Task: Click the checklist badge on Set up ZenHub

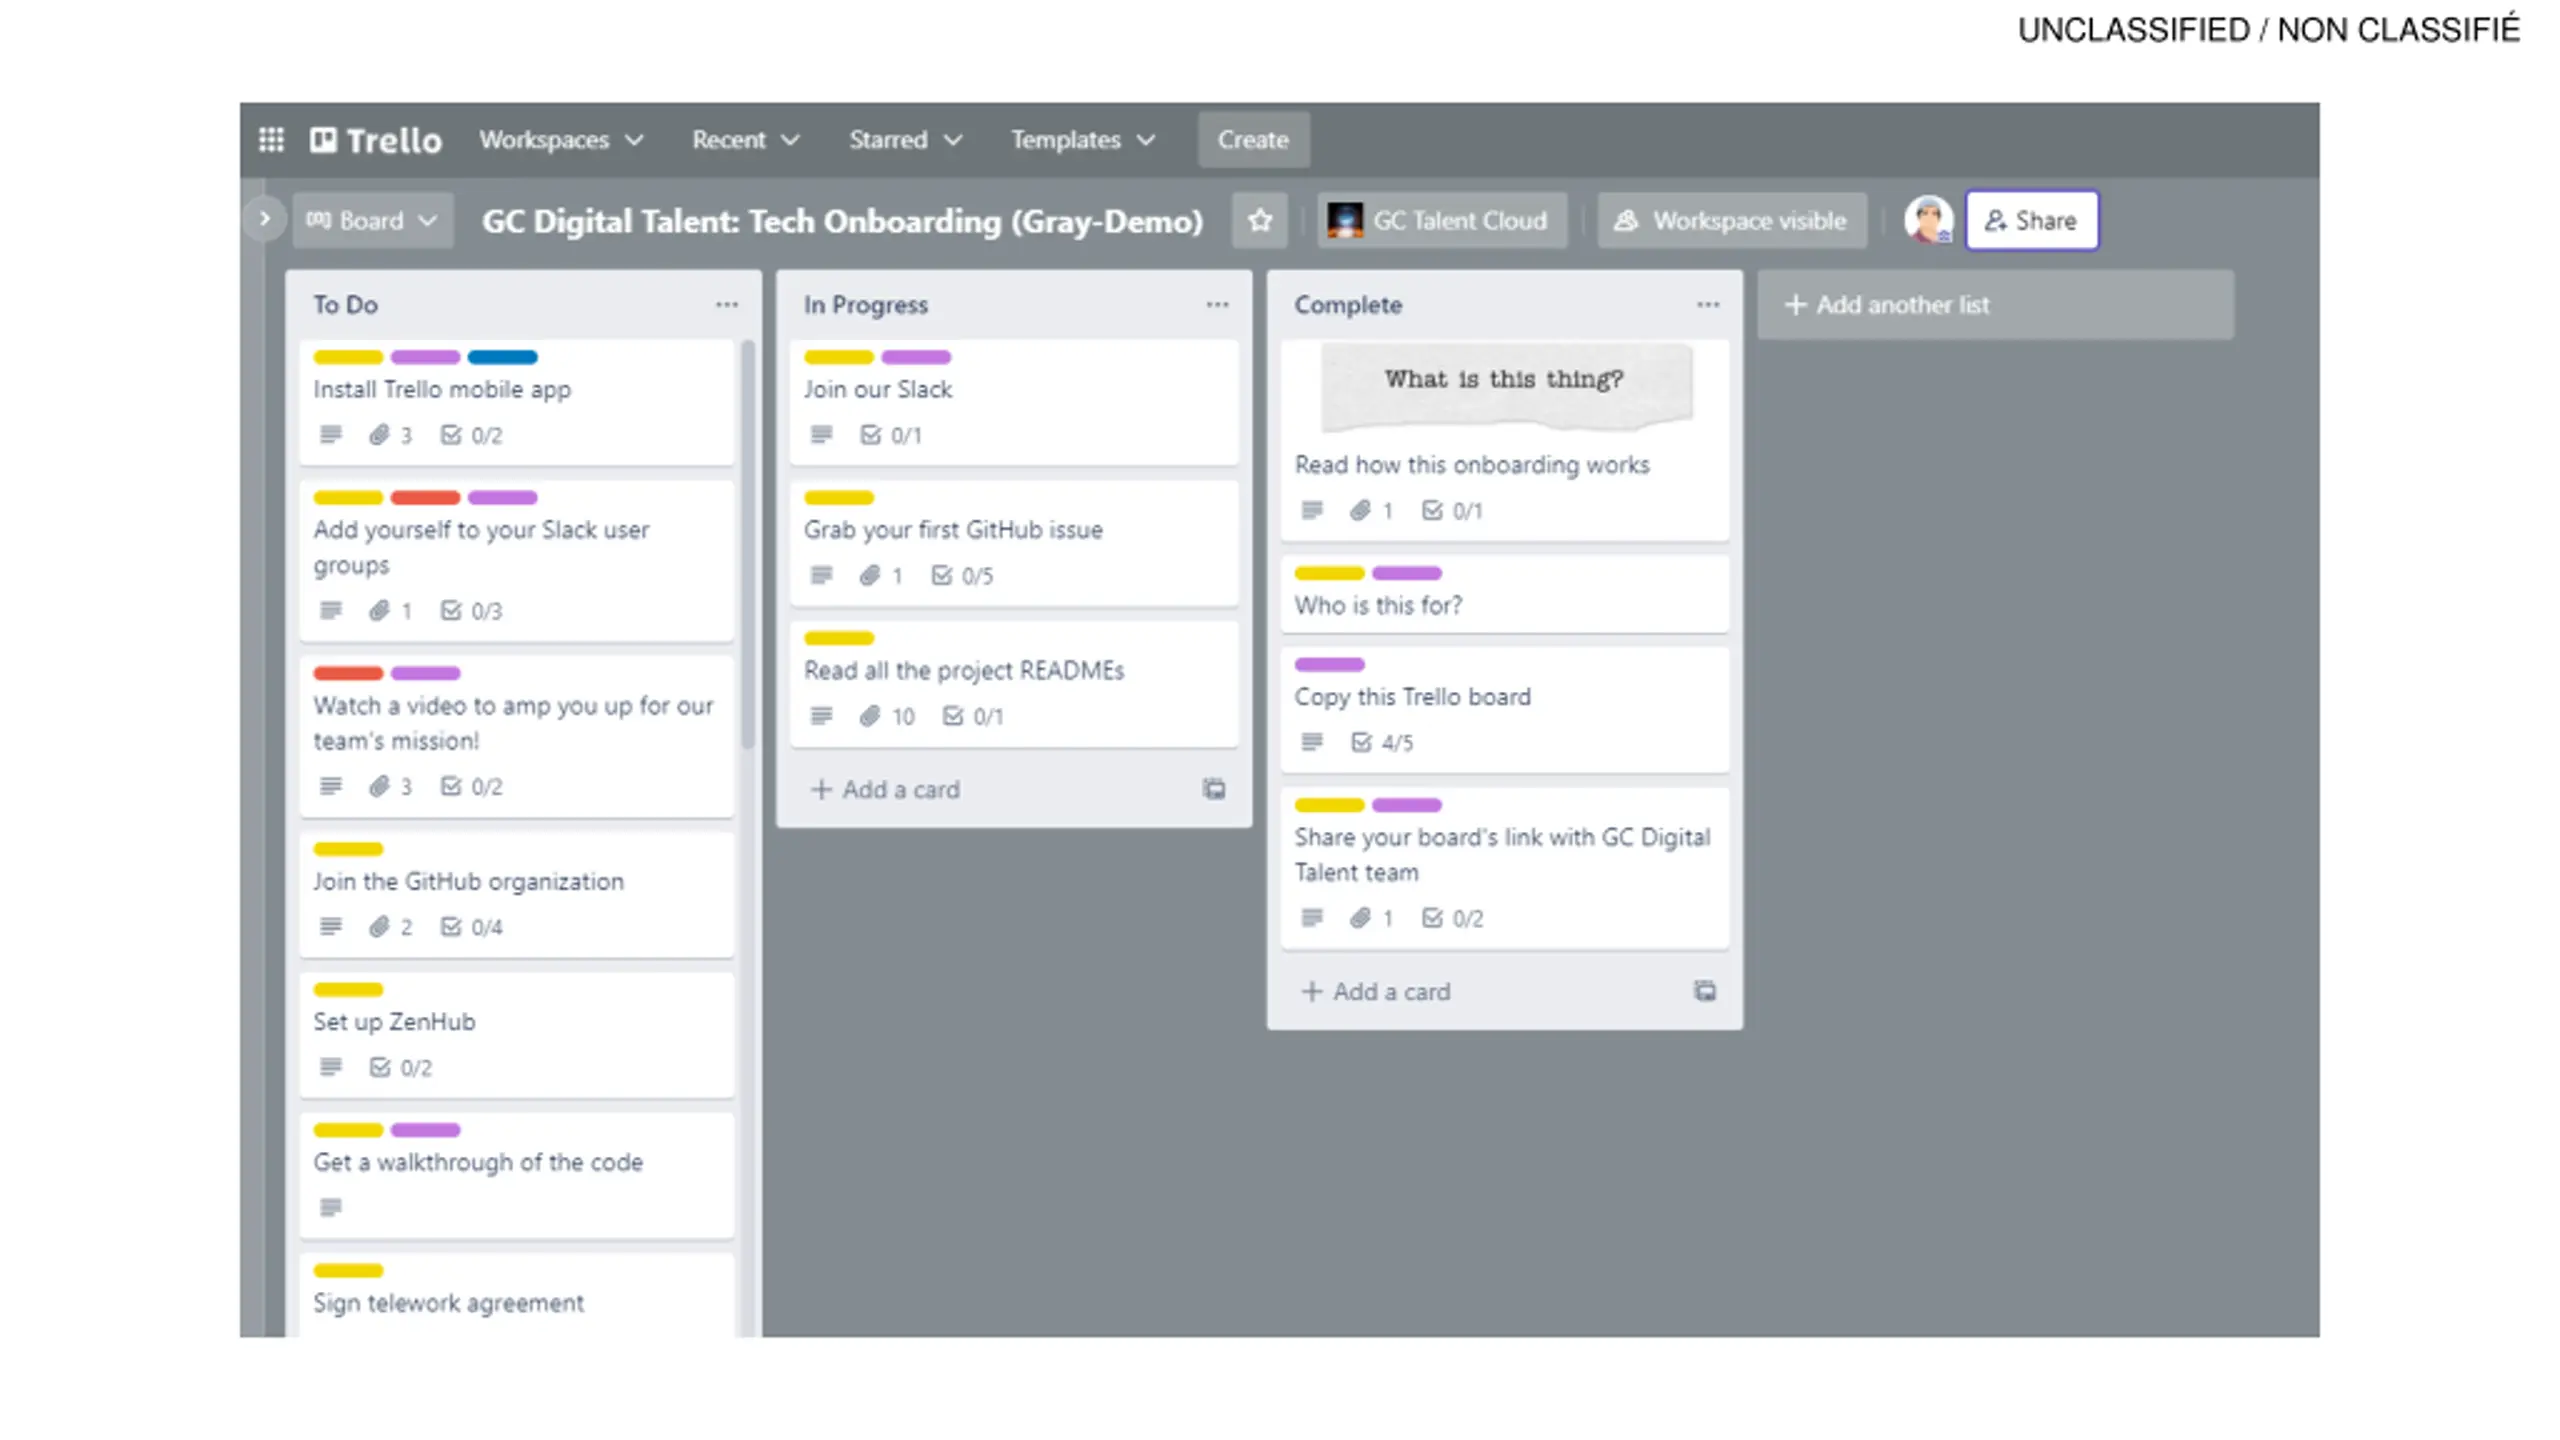Action: [x=401, y=1067]
